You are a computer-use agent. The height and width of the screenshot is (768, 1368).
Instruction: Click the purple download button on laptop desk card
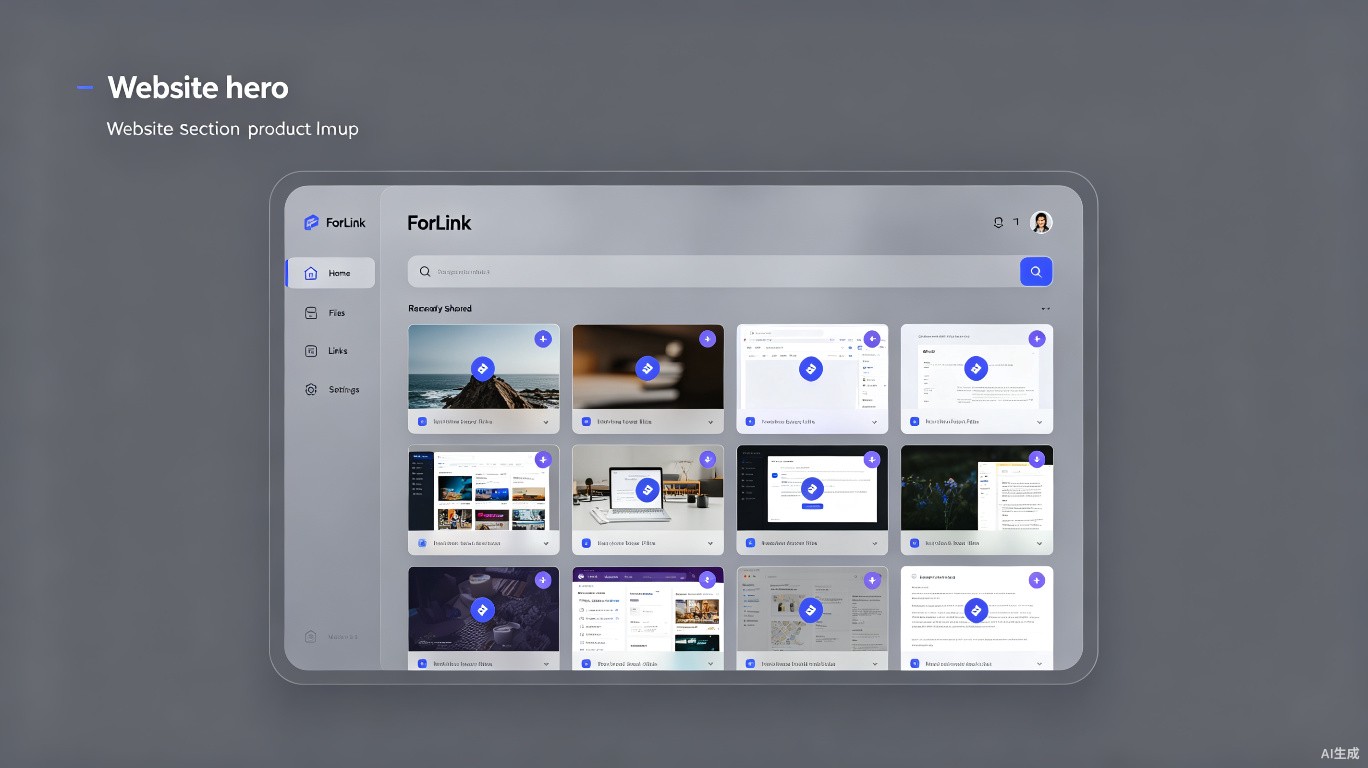(x=707, y=460)
